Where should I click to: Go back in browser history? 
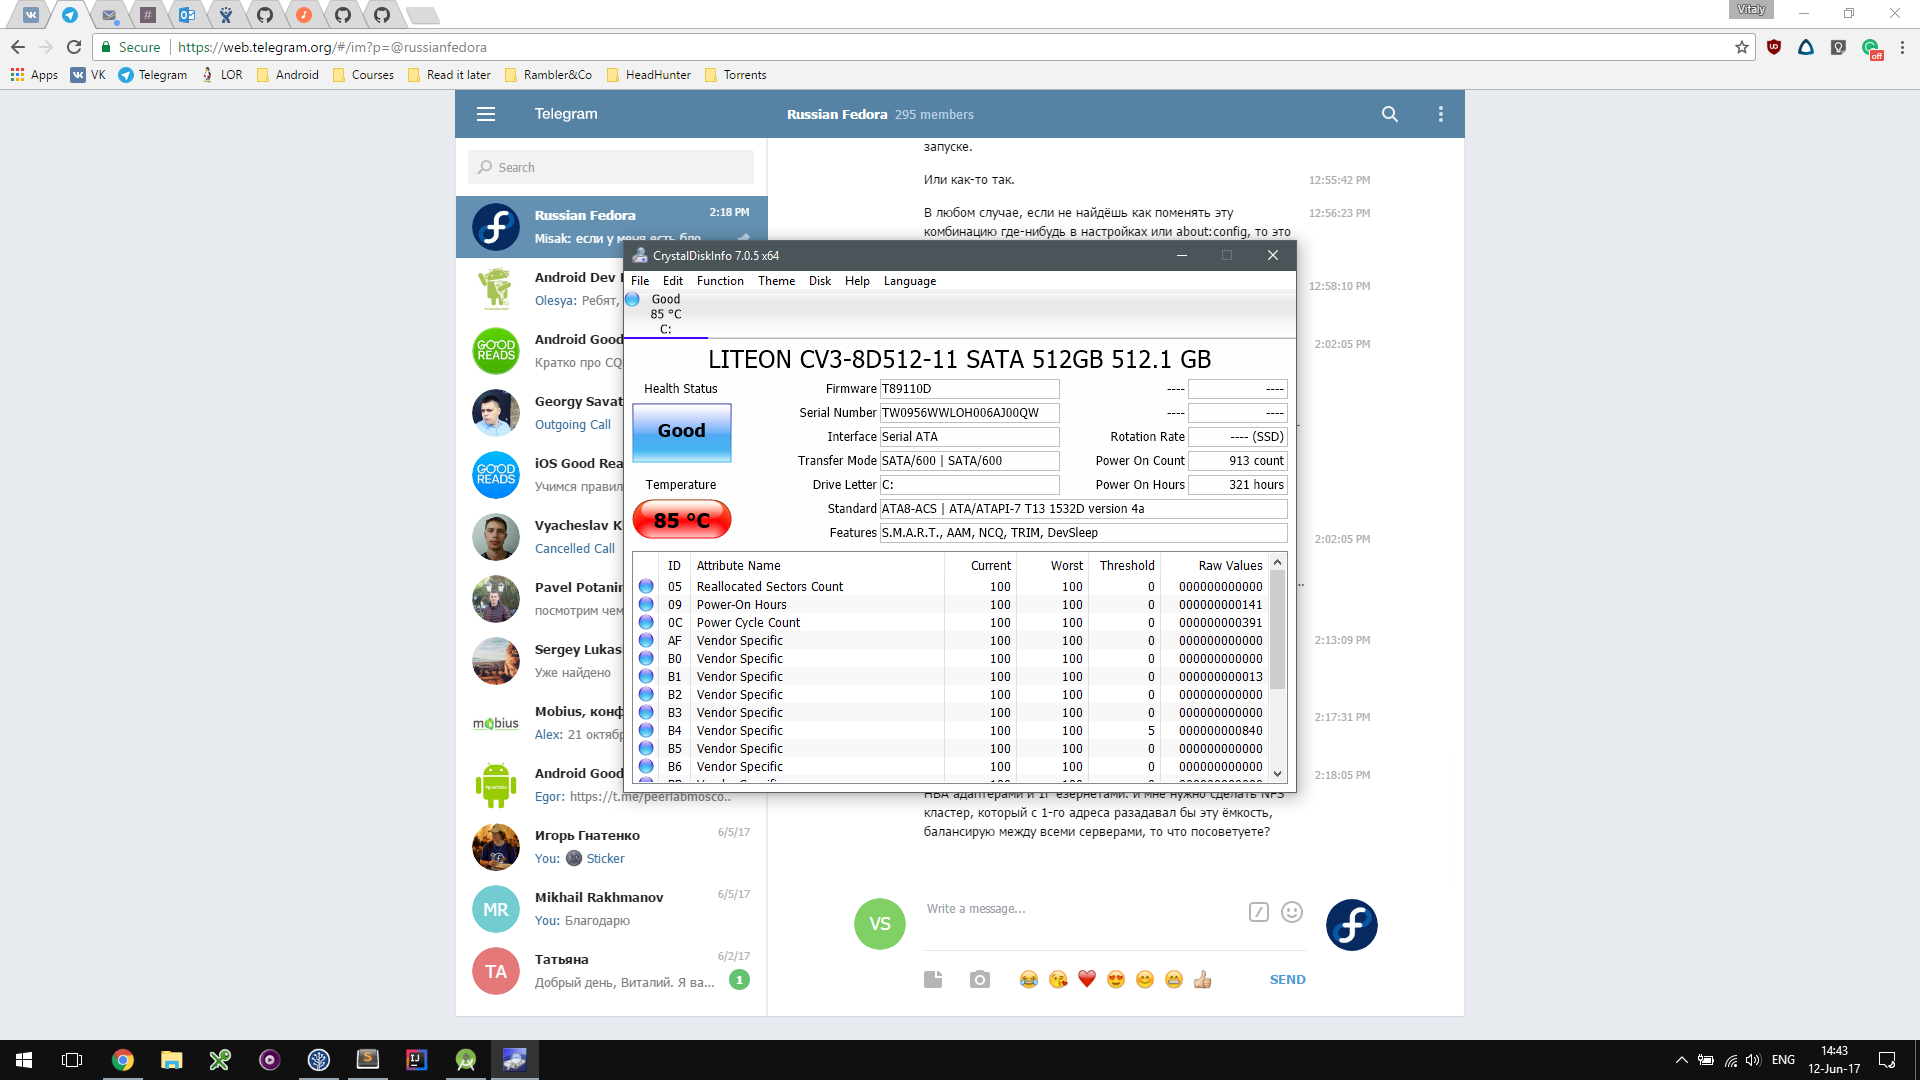tap(18, 47)
